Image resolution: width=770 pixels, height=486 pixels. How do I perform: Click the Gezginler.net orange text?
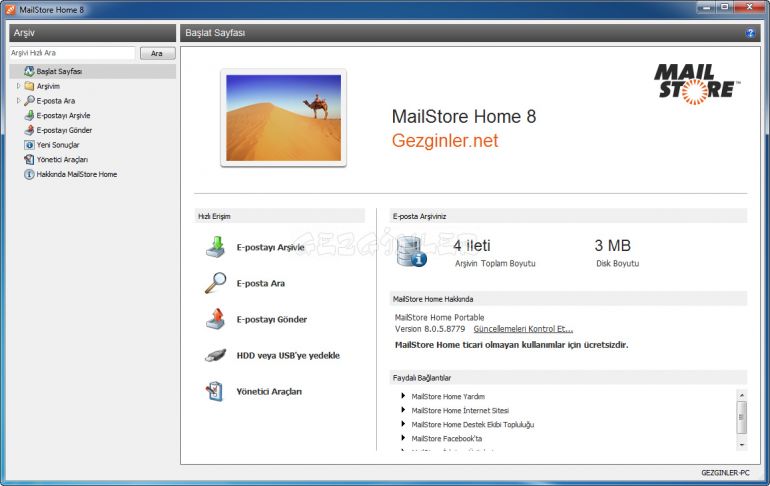tap(445, 141)
